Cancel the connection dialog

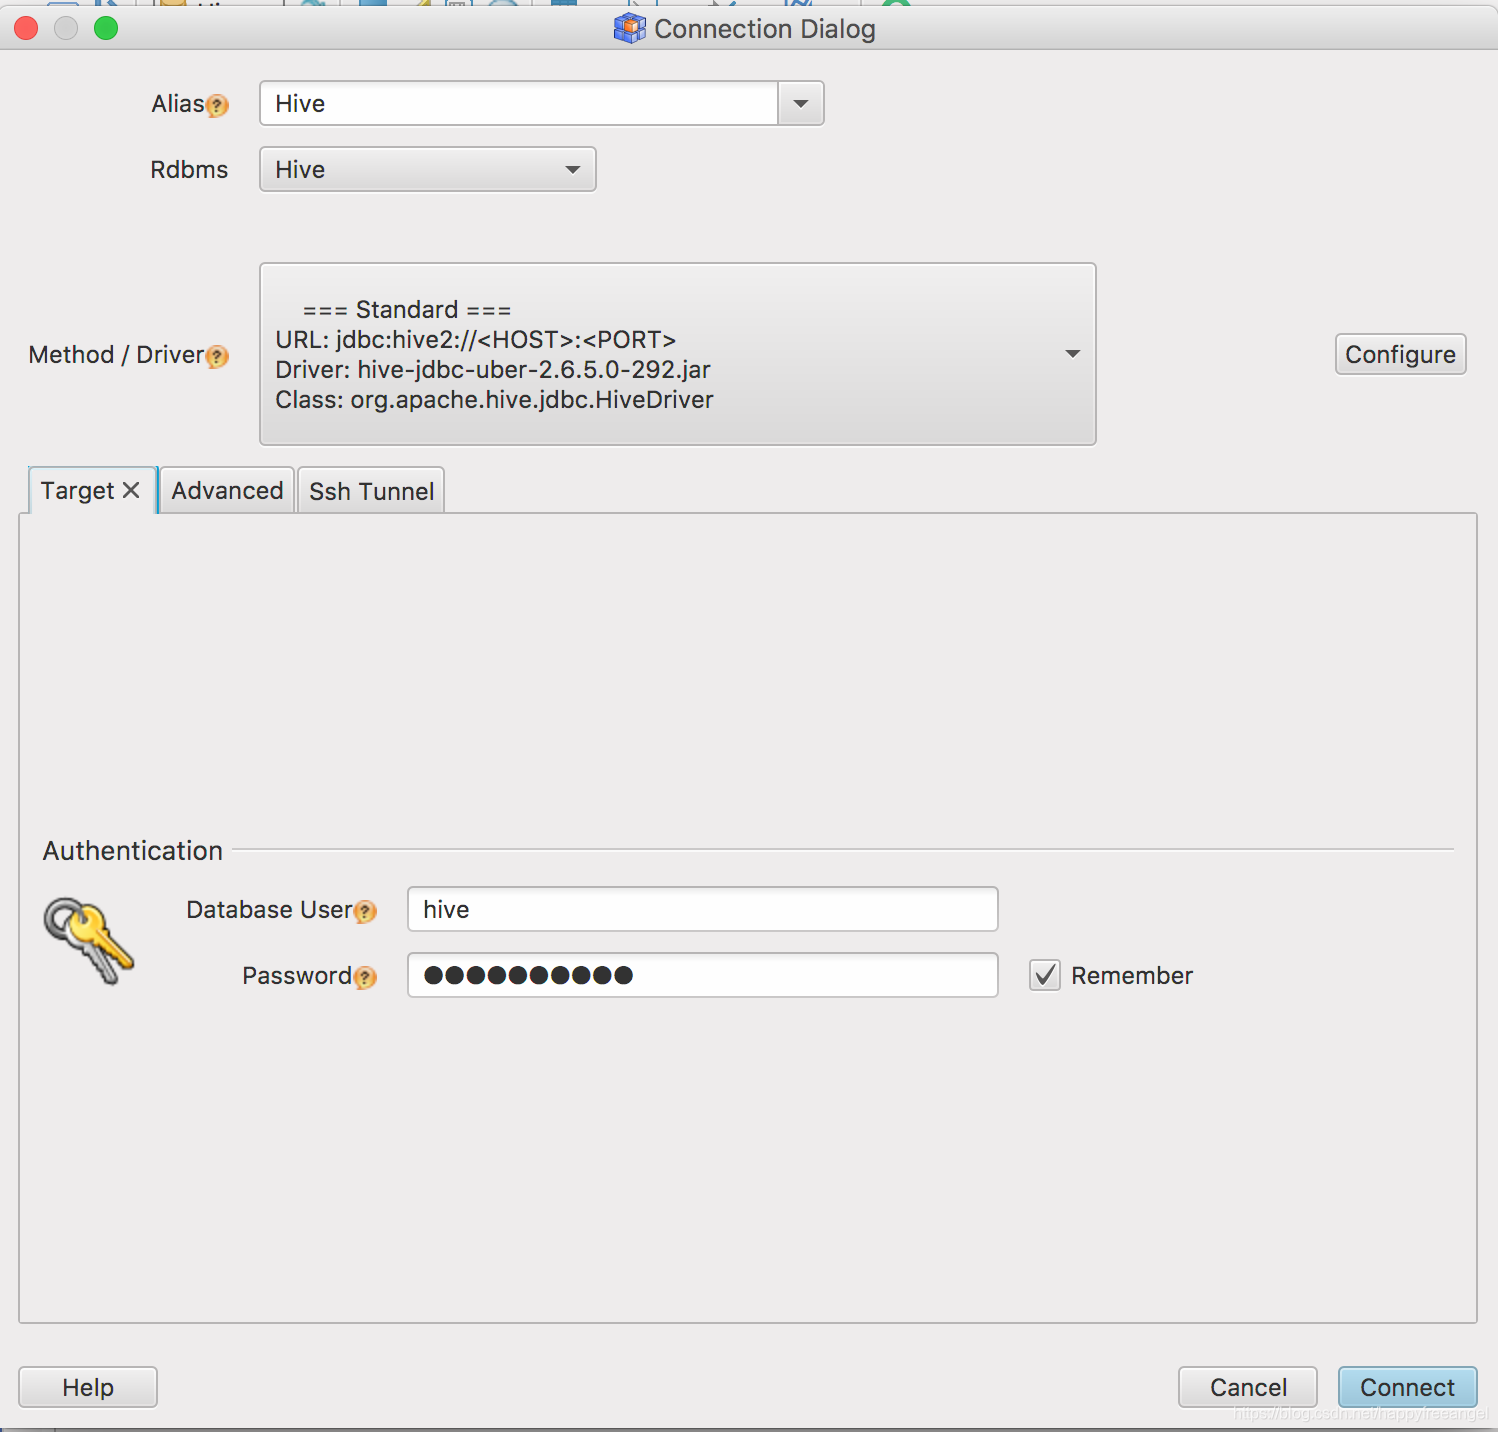pyautogui.click(x=1248, y=1387)
